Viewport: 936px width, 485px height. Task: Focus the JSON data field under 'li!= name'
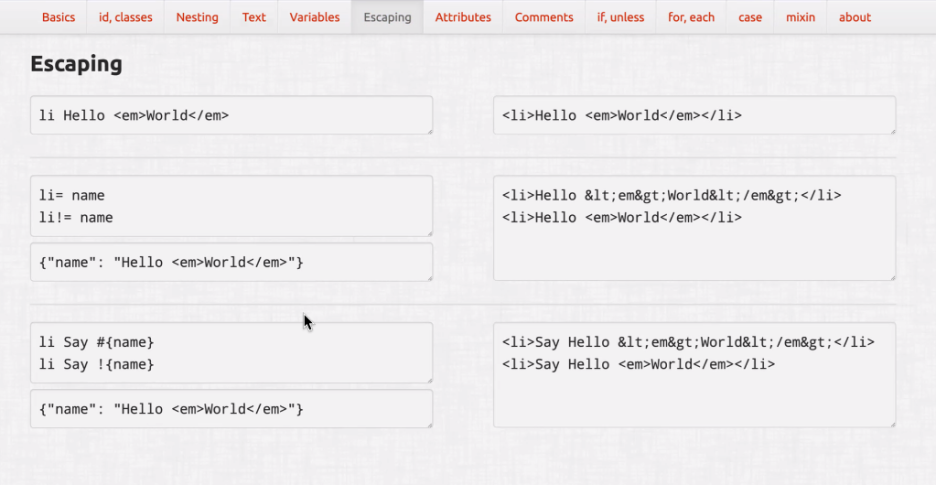pyautogui.click(x=232, y=262)
